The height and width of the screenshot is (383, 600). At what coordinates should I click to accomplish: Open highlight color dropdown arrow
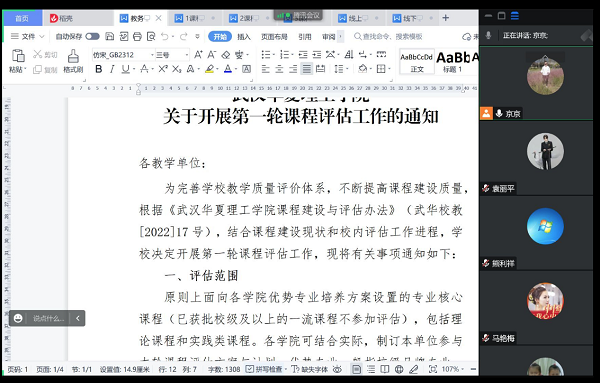(x=217, y=69)
